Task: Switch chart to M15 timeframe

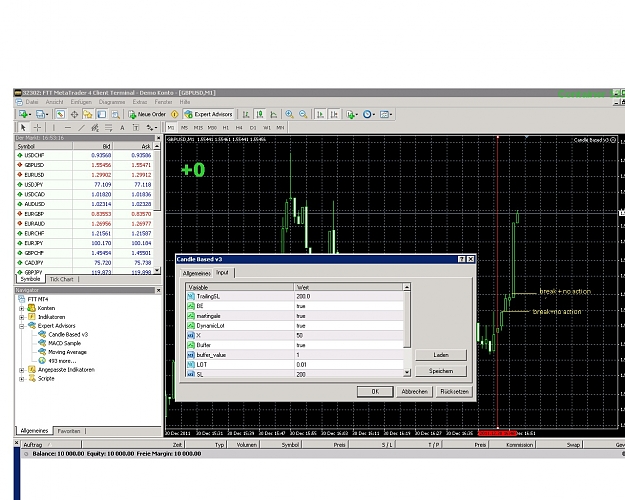Action: tap(198, 128)
